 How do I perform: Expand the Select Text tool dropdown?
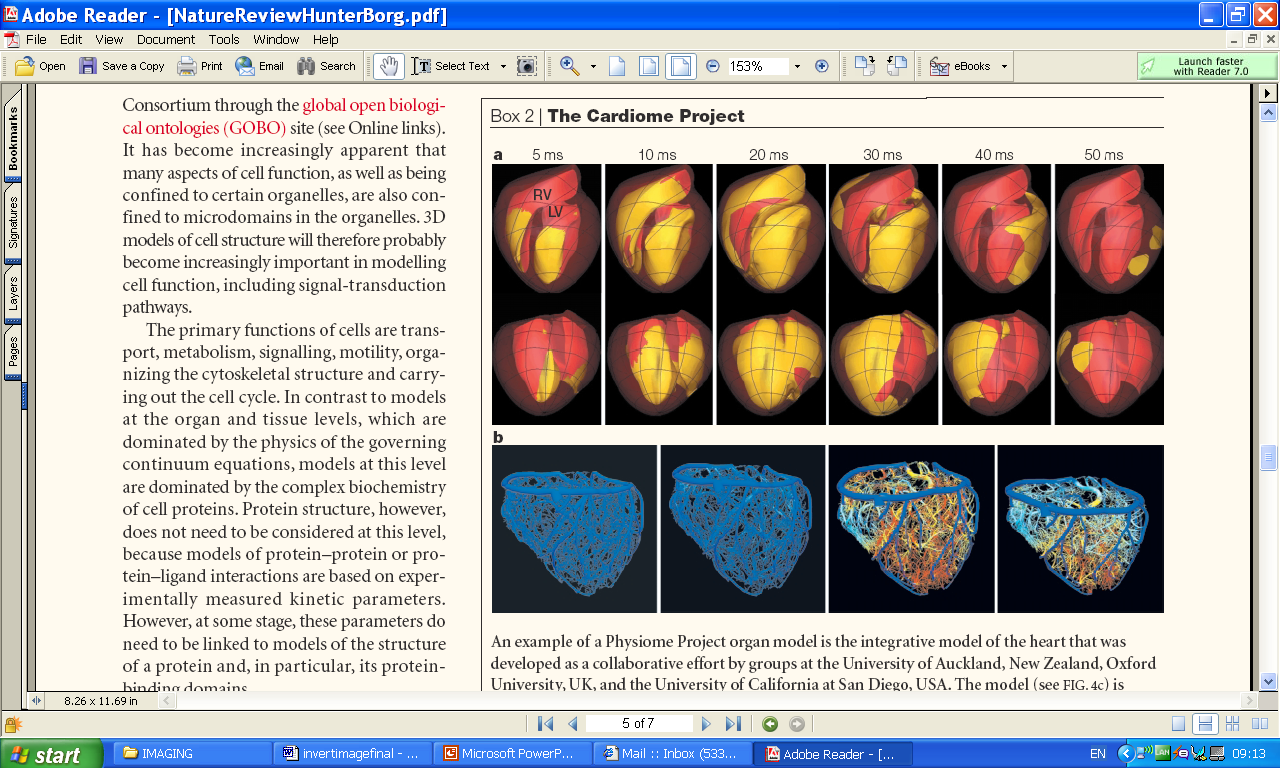pyautogui.click(x=503, y=66)
